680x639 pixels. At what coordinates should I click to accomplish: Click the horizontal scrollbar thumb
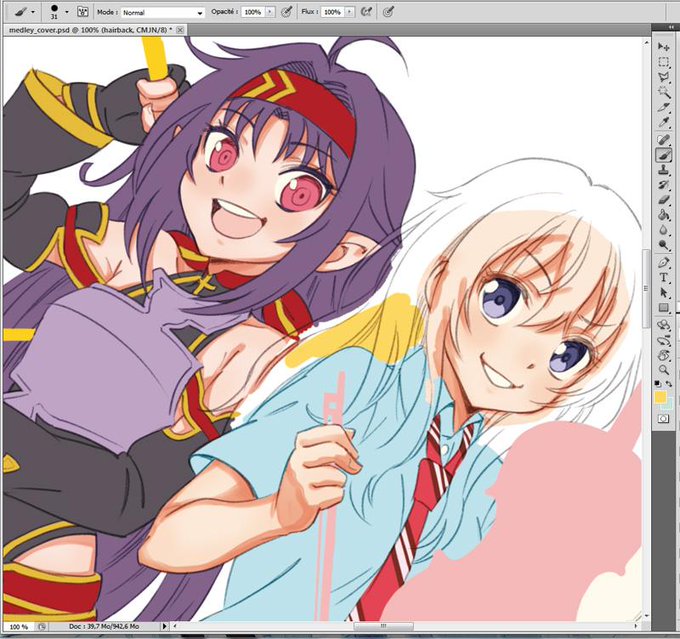click(x=383, y=626)
